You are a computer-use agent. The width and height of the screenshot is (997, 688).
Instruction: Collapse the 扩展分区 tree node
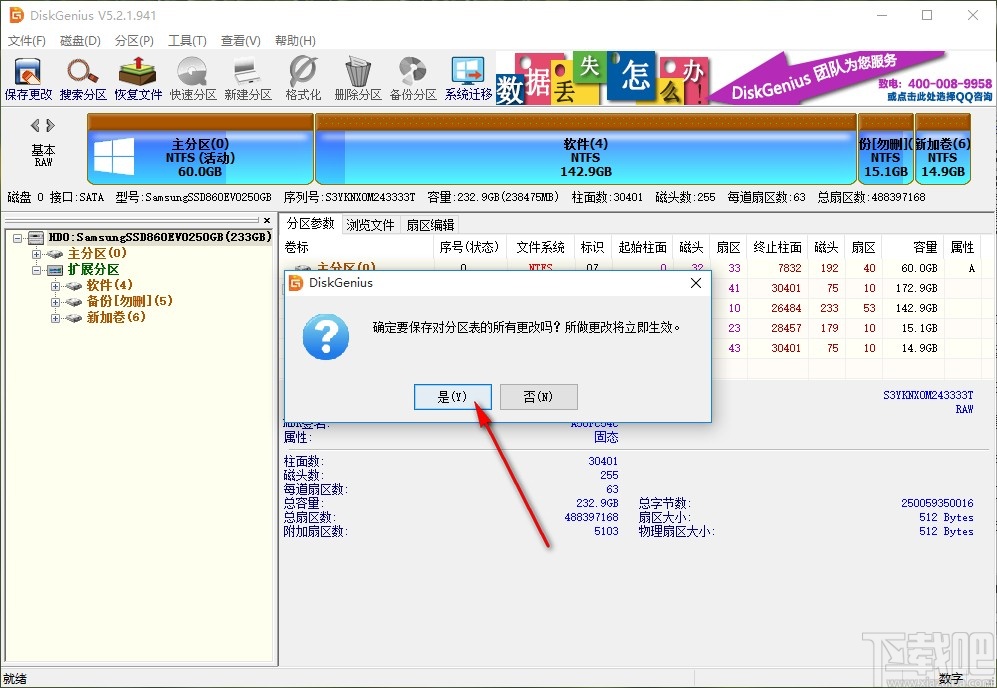[x=36, y=270]
